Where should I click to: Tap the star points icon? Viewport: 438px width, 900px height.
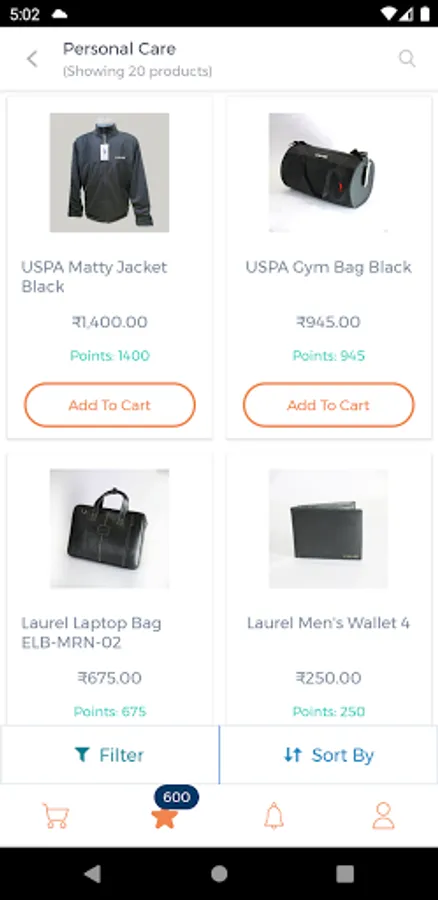(164, 817)
